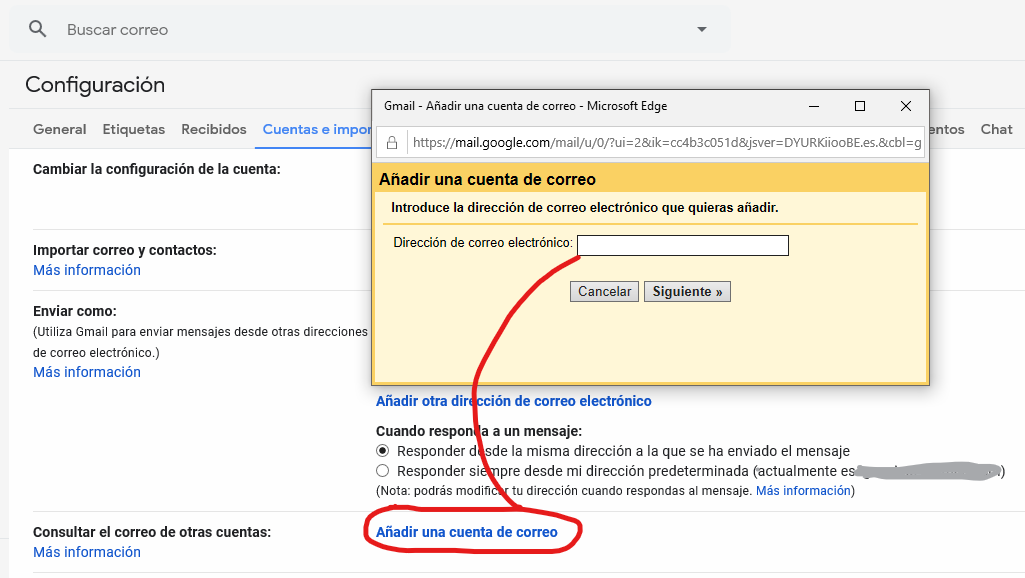This screenshot has width=1025, height=578.
Task: Click the Importar correo y contactos label
Action: 125,250
